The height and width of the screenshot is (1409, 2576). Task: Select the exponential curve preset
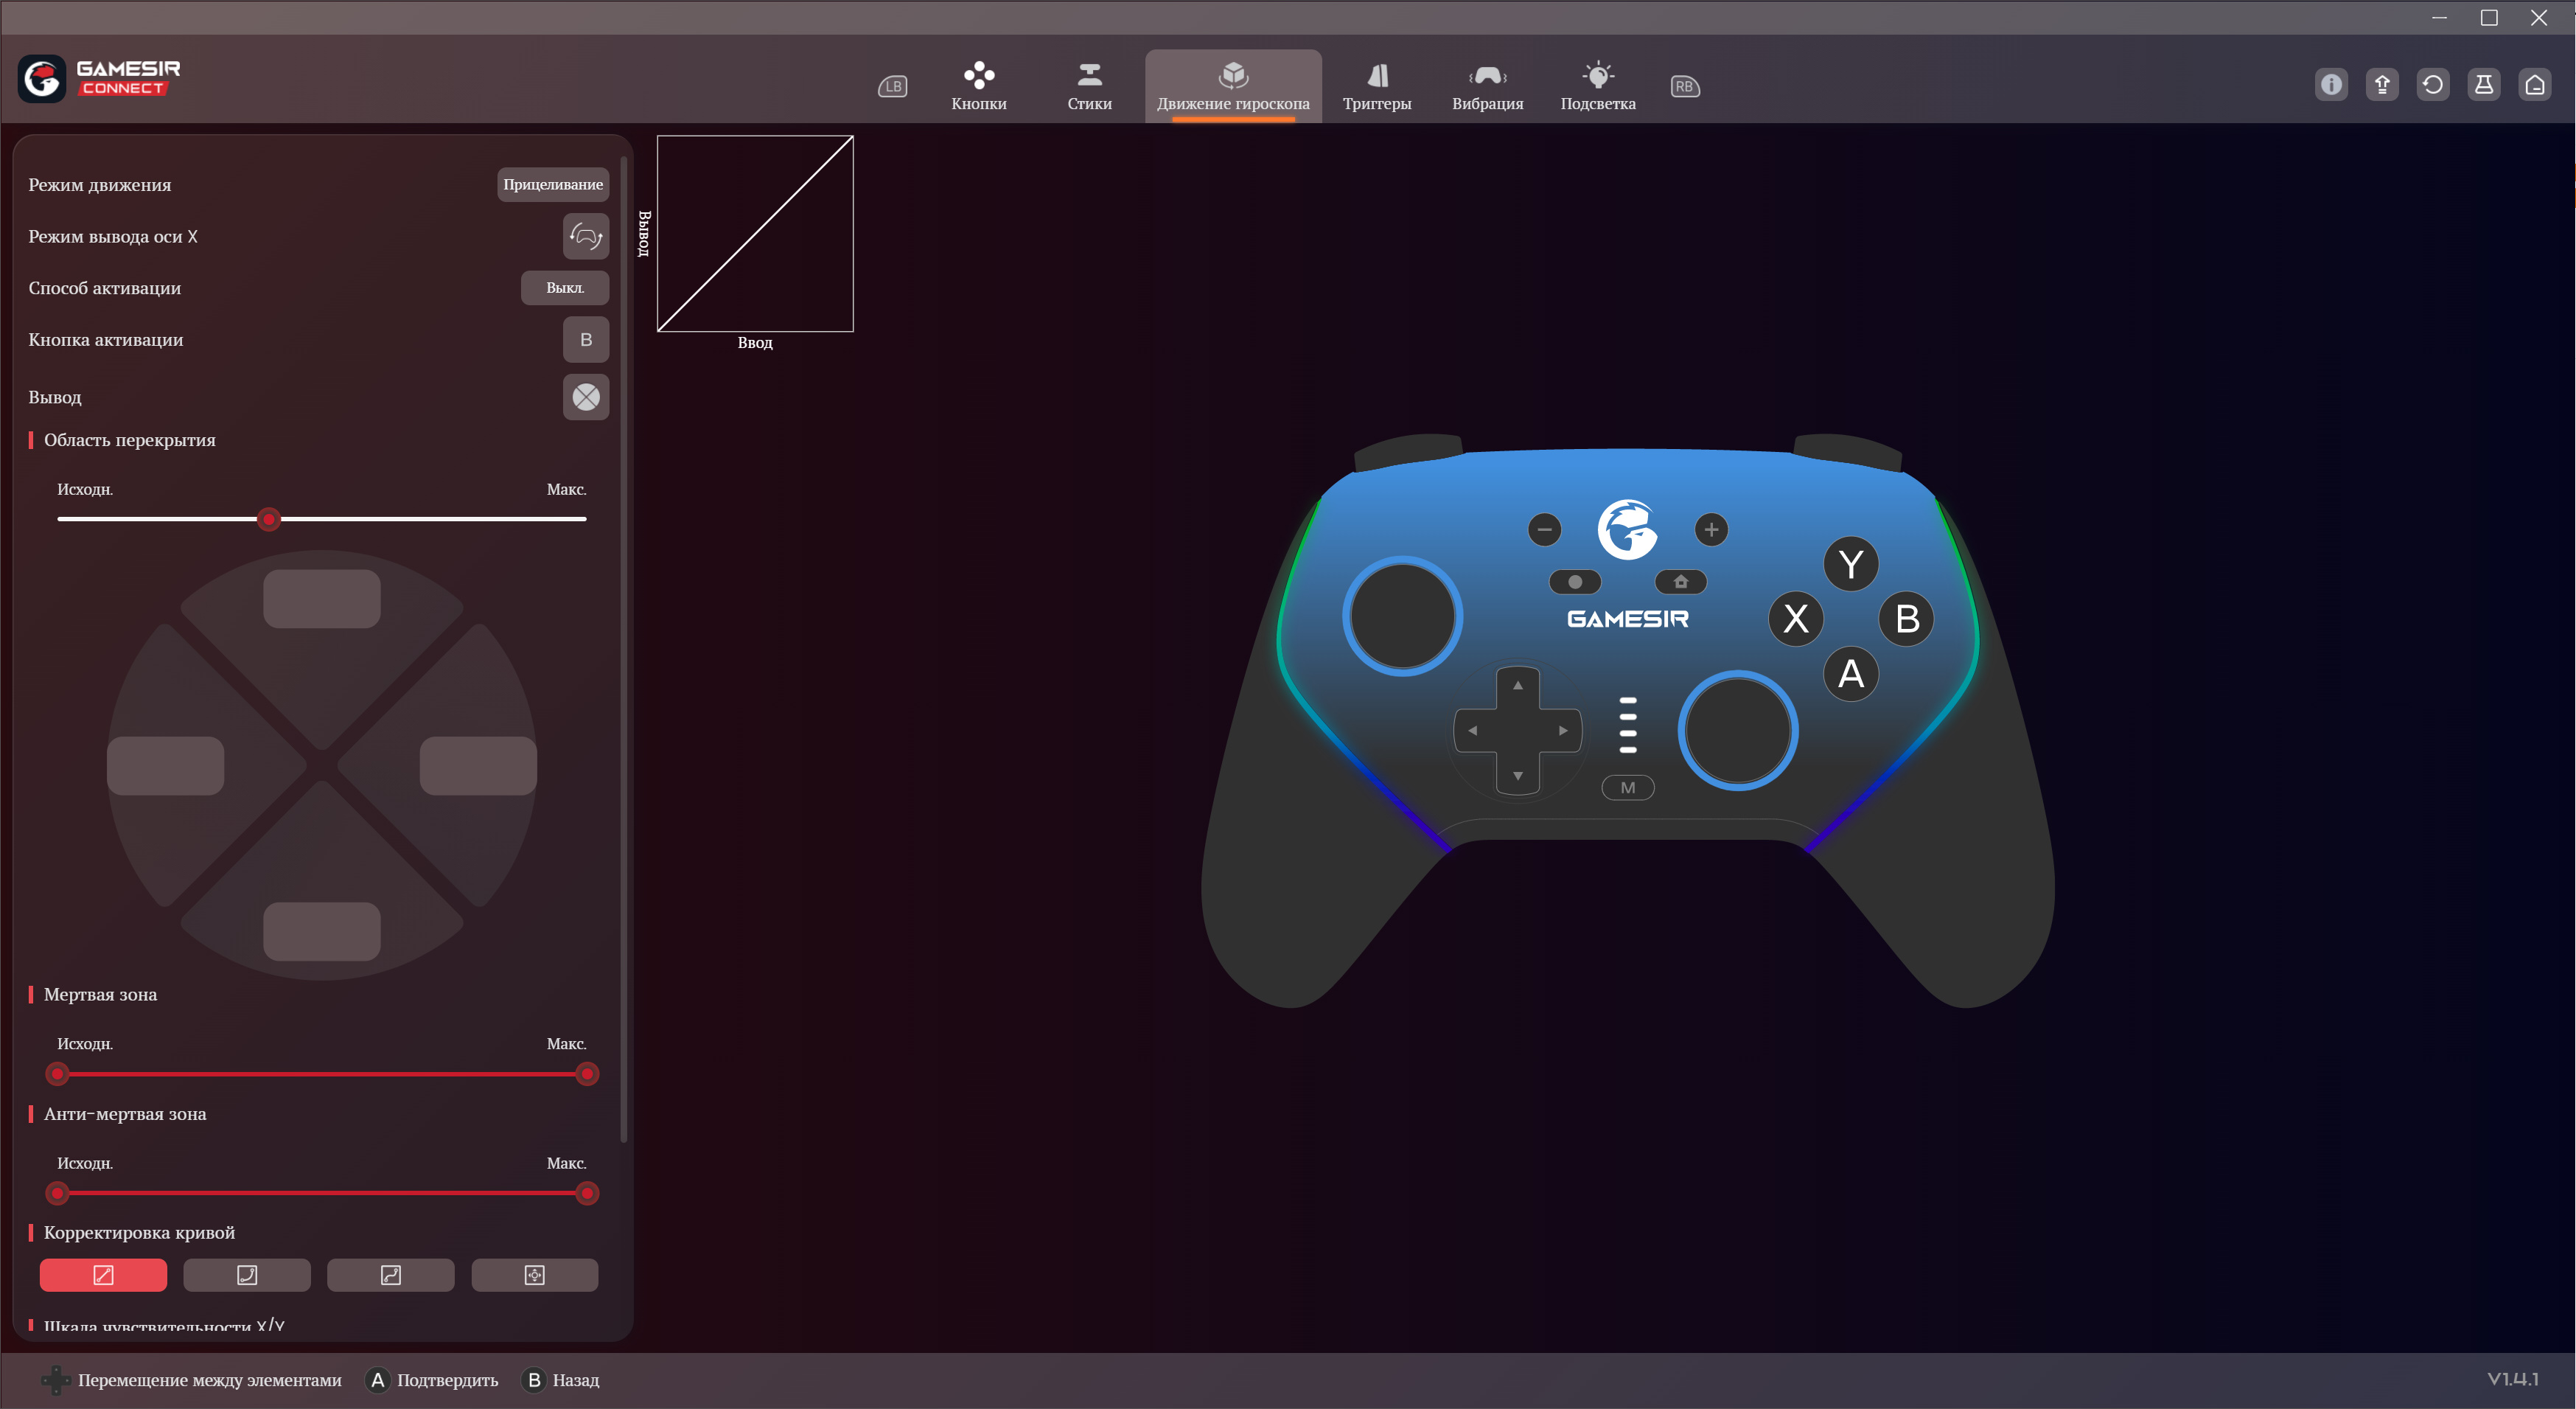pos(247,1274)
